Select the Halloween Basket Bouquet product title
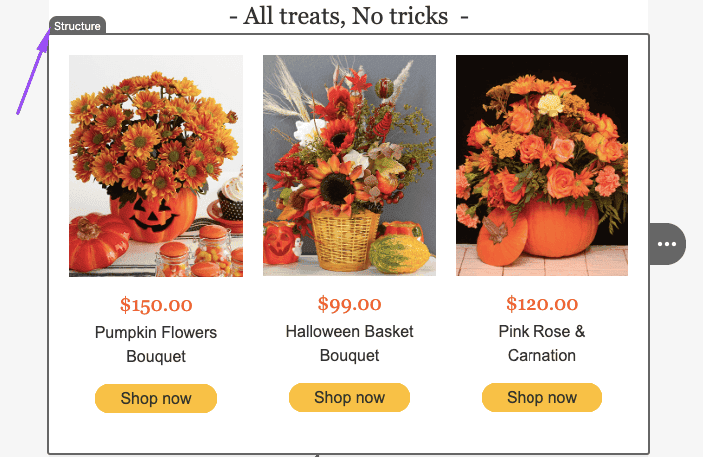 coord(349,343)
